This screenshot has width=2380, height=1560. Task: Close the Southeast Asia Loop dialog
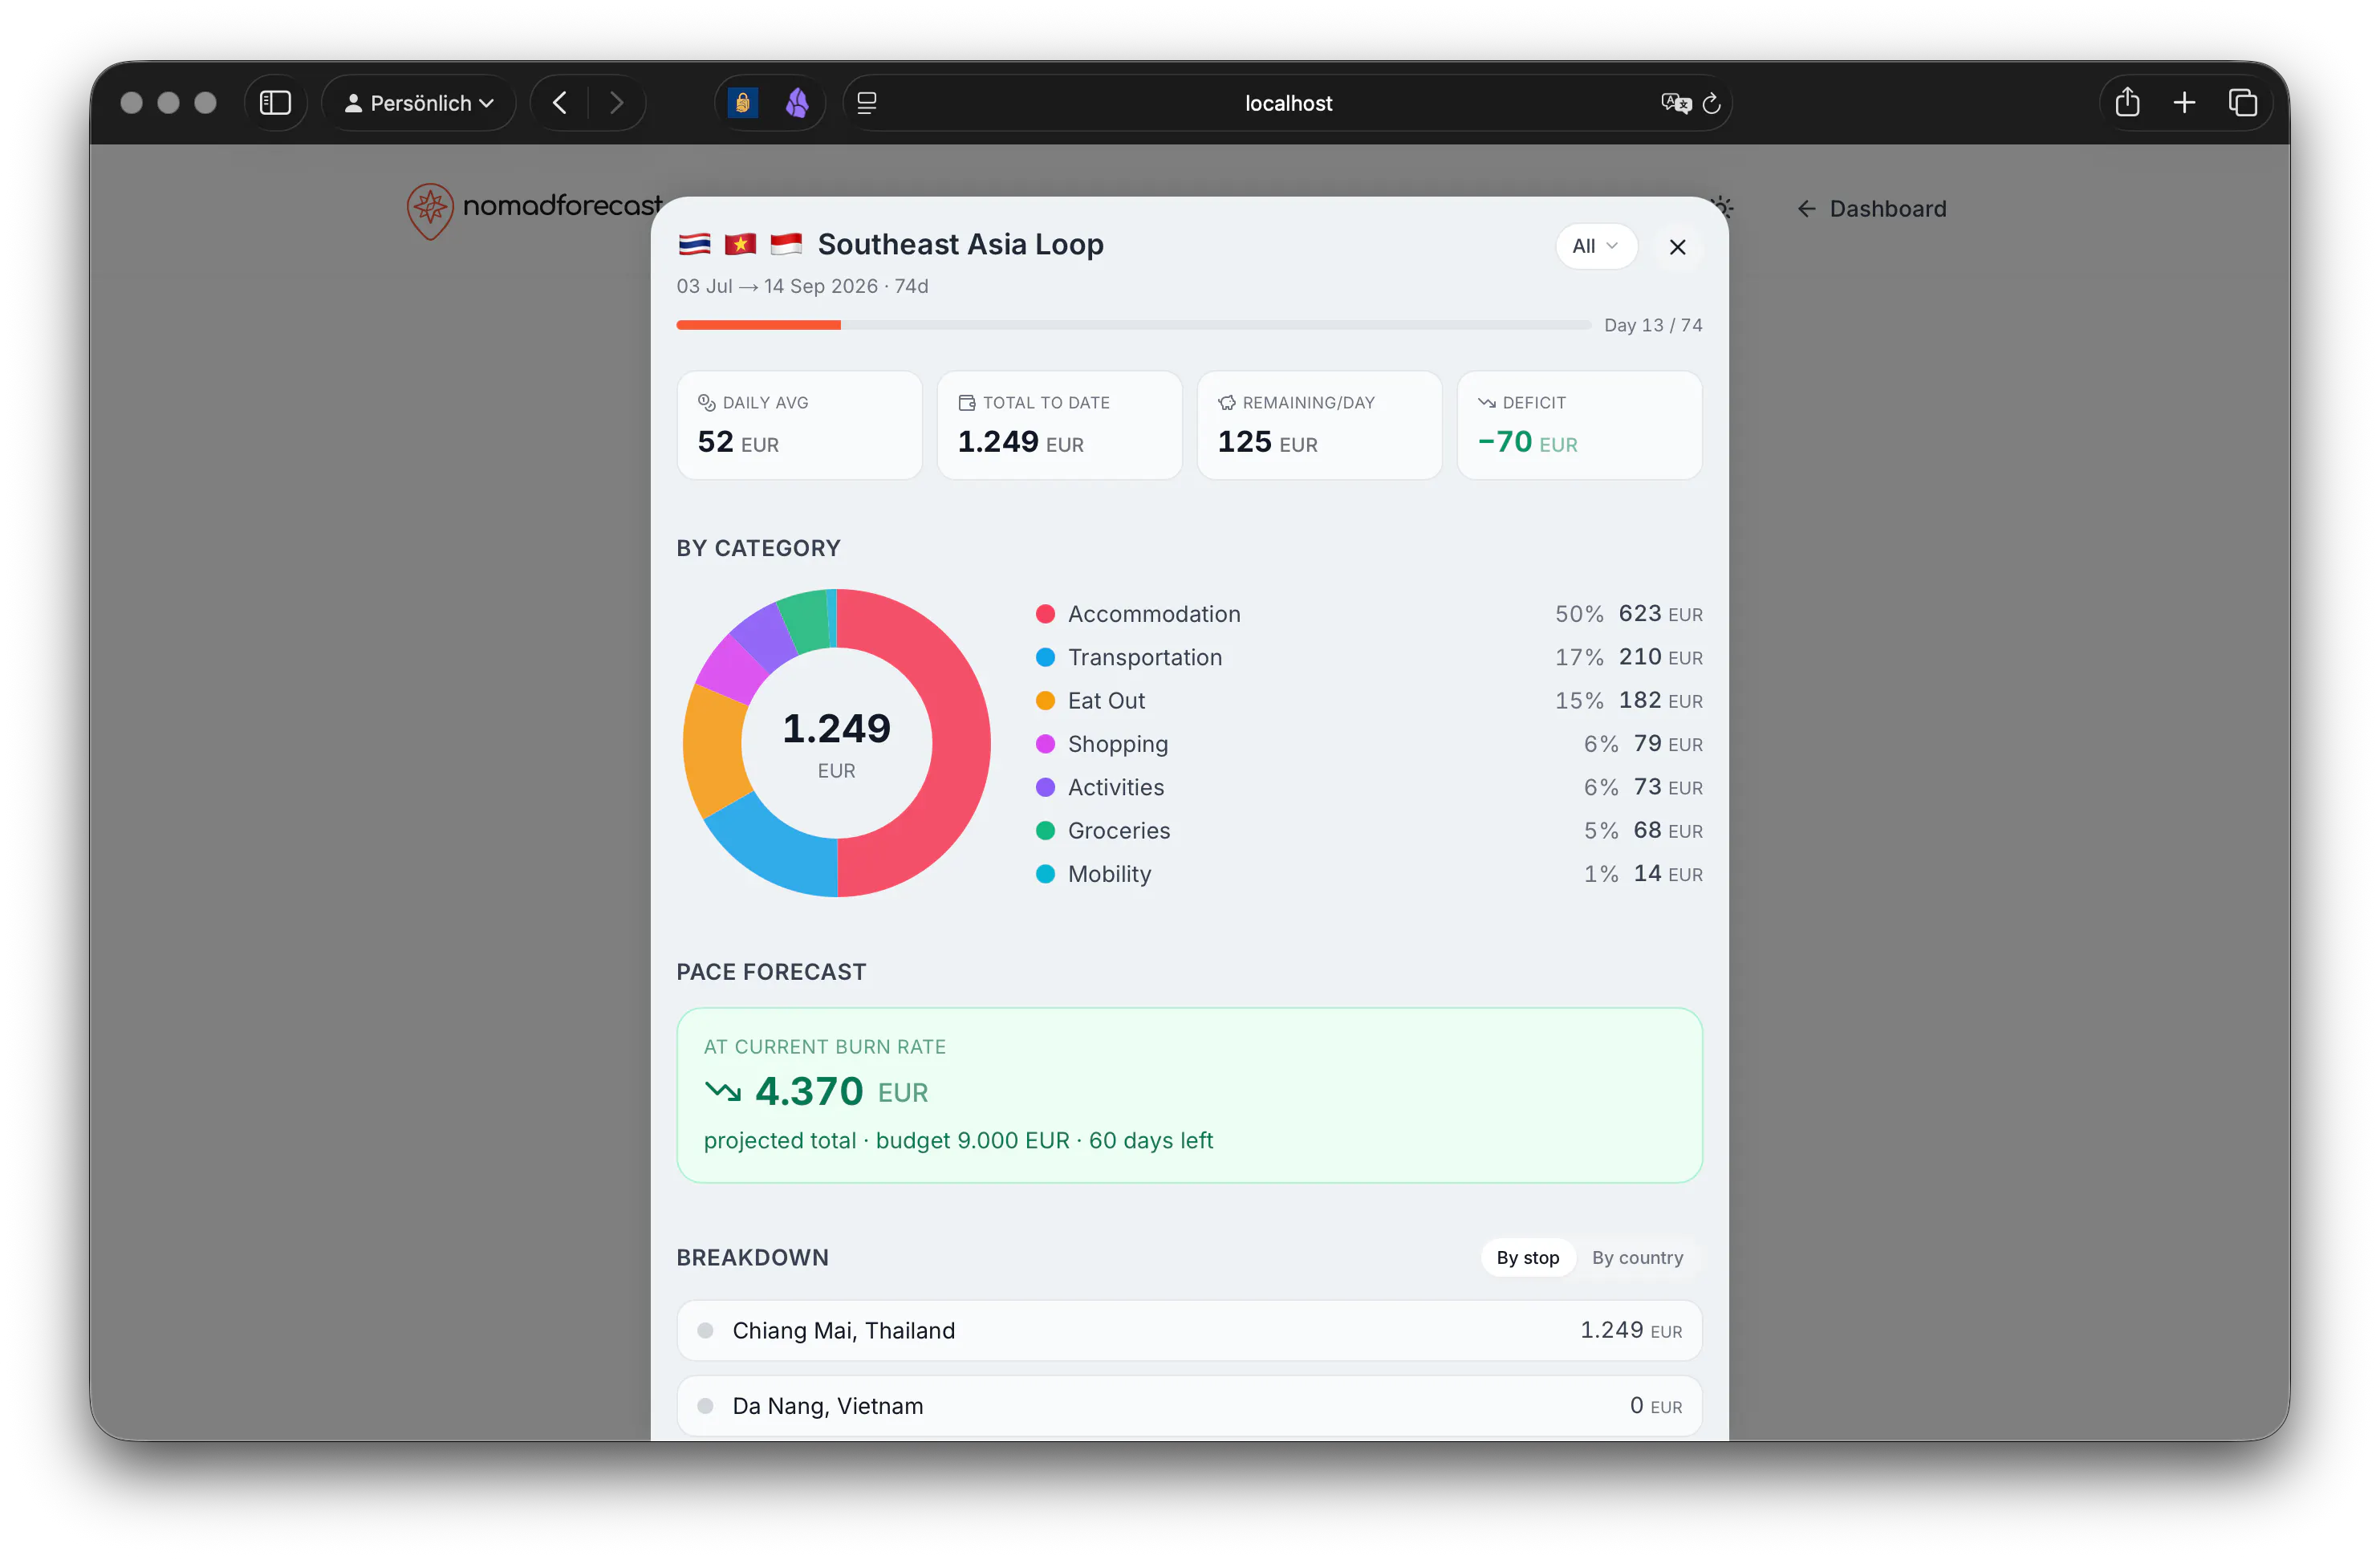coord(1677,247)
